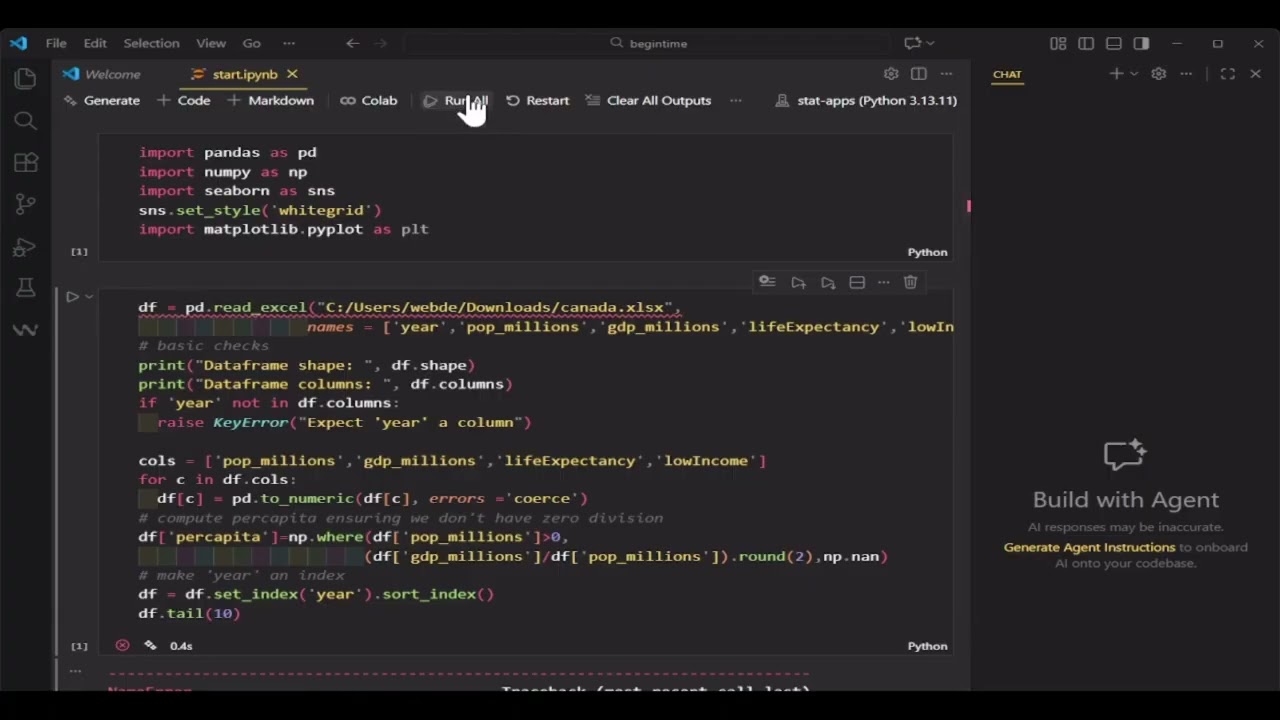The width and height of the screenshot is (1280, 720).
Task: Select the stat-apps Python 3.13.11 kernel picker
Action: tap(866, 101)
